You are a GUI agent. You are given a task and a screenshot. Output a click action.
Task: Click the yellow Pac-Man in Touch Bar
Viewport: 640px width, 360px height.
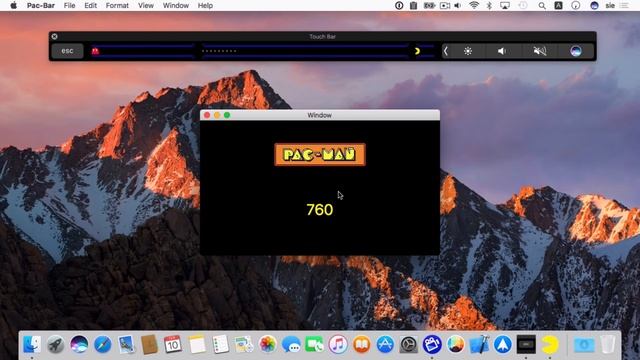click(417, 51)
